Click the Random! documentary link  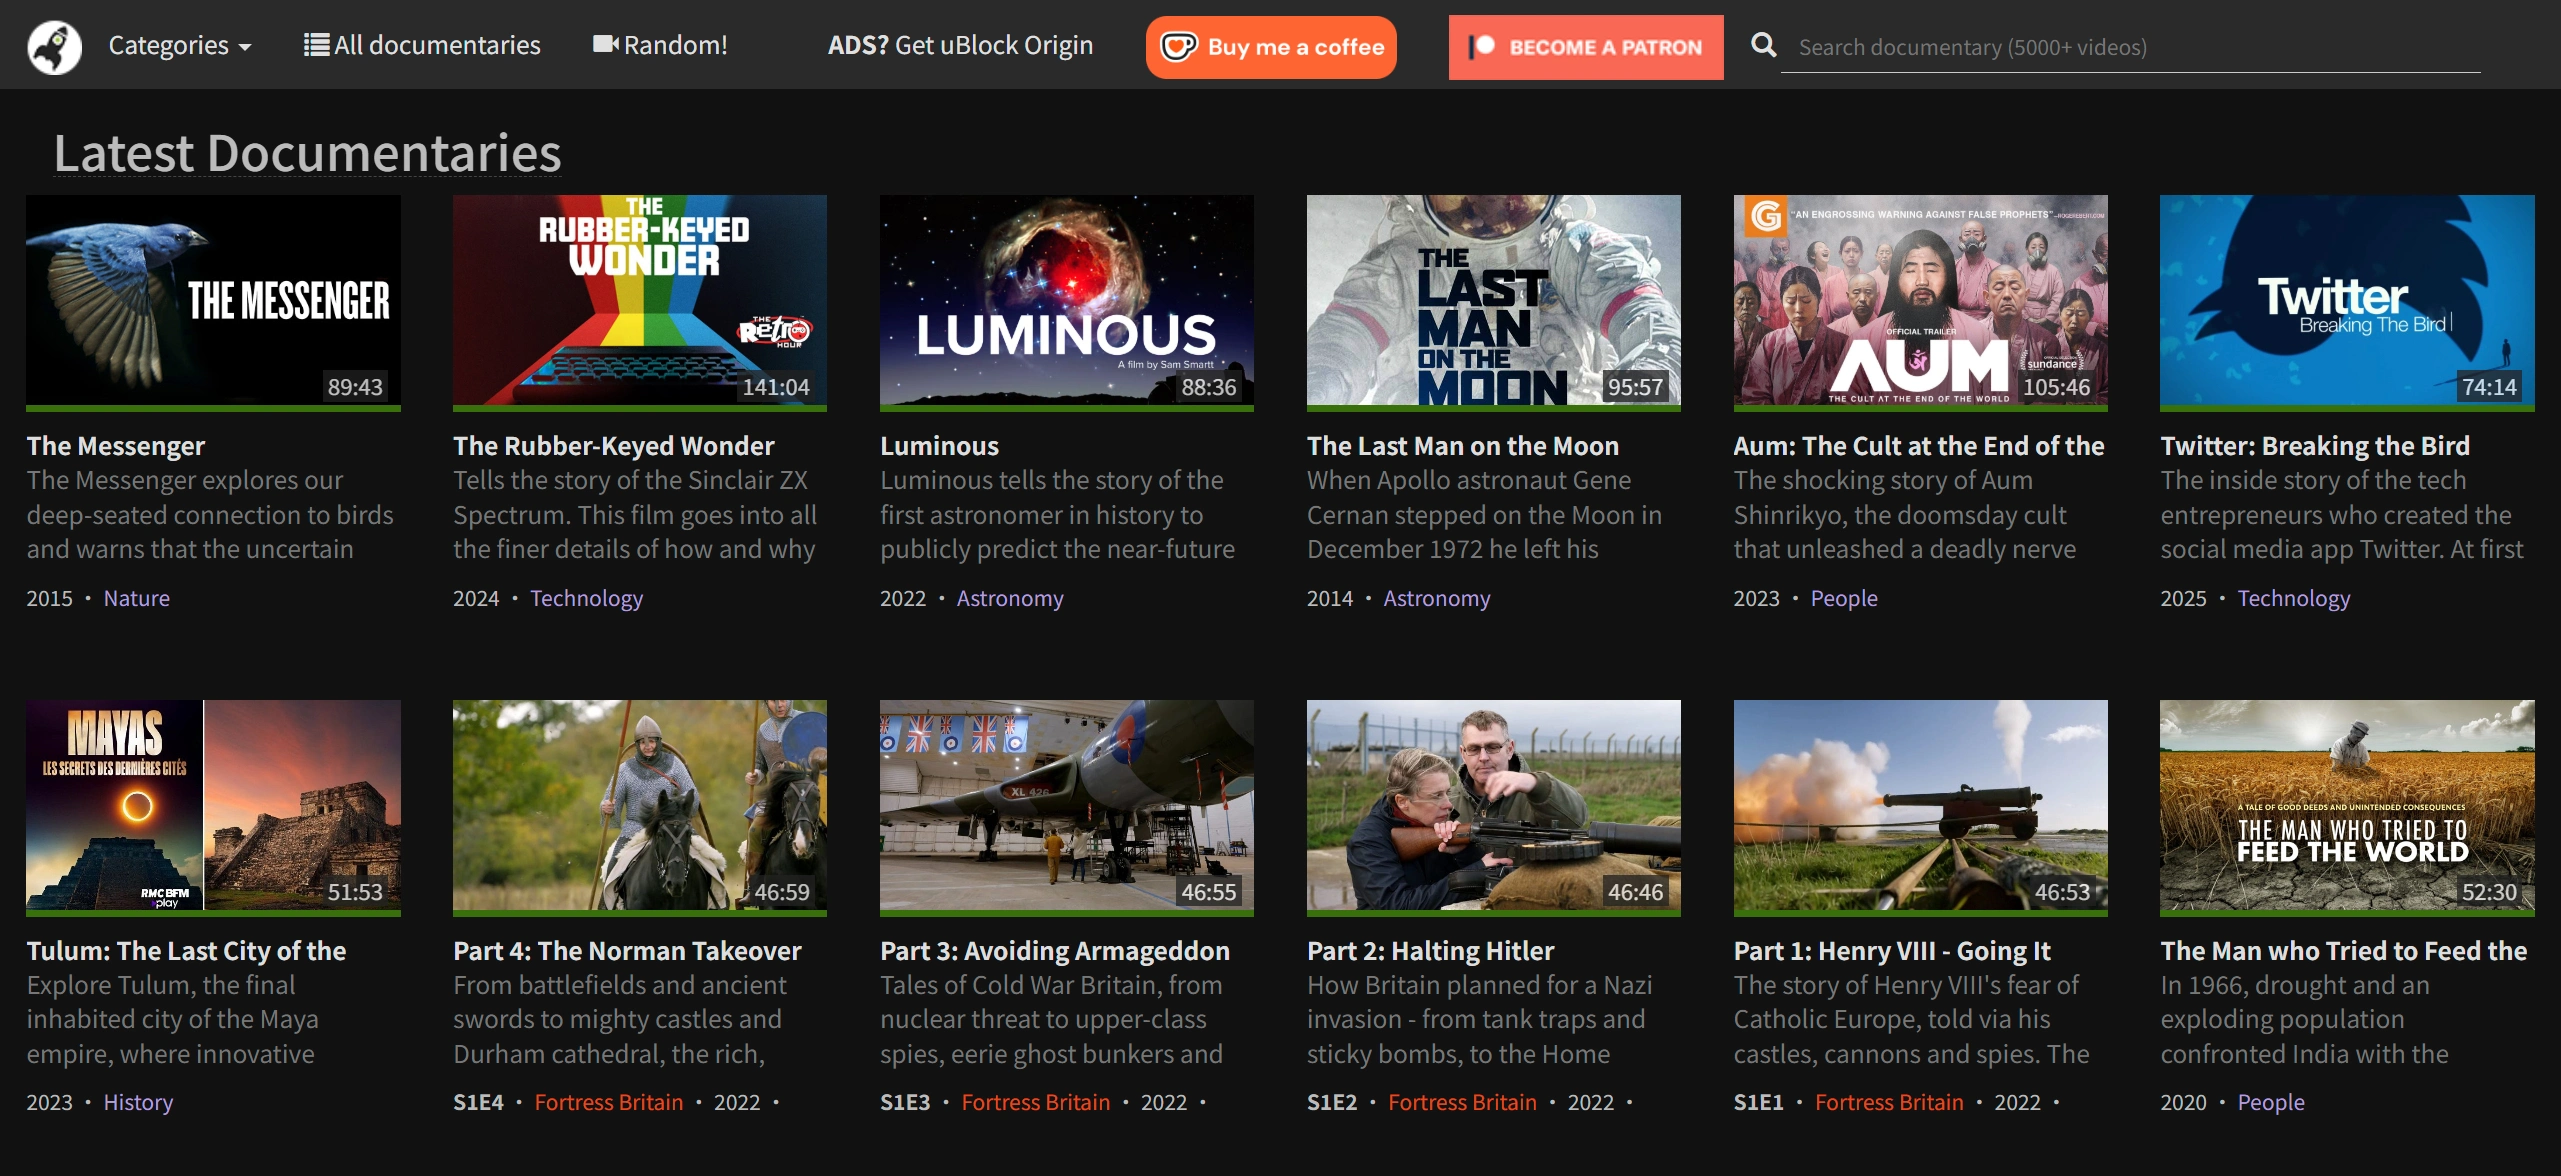(x=660, y=45)
